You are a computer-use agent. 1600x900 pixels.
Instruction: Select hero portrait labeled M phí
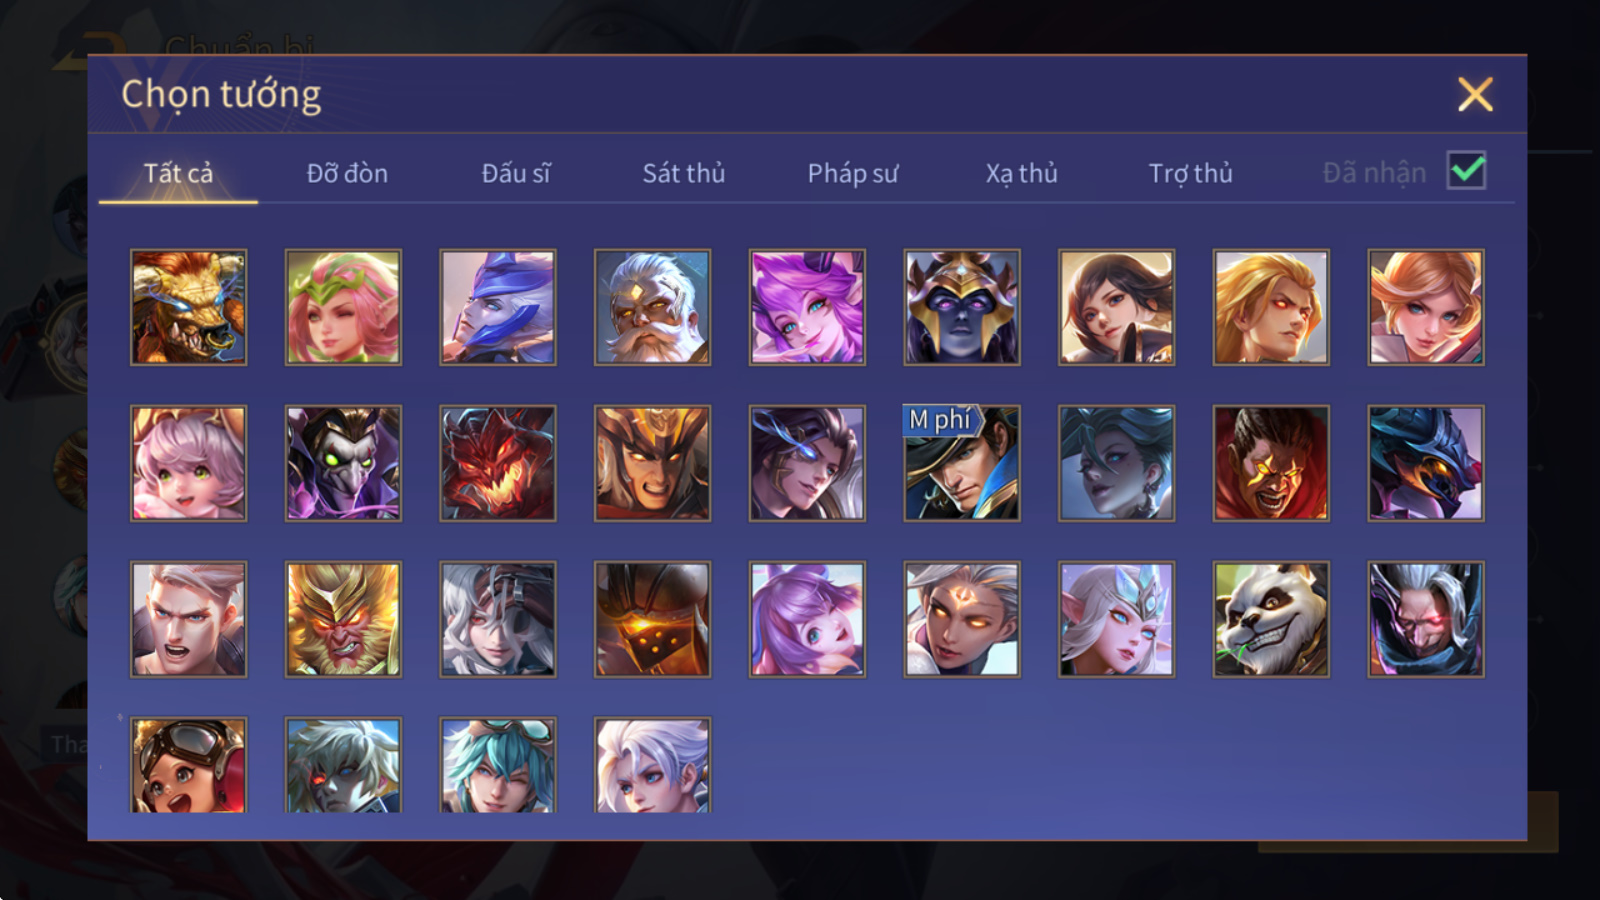click(962, 463)
